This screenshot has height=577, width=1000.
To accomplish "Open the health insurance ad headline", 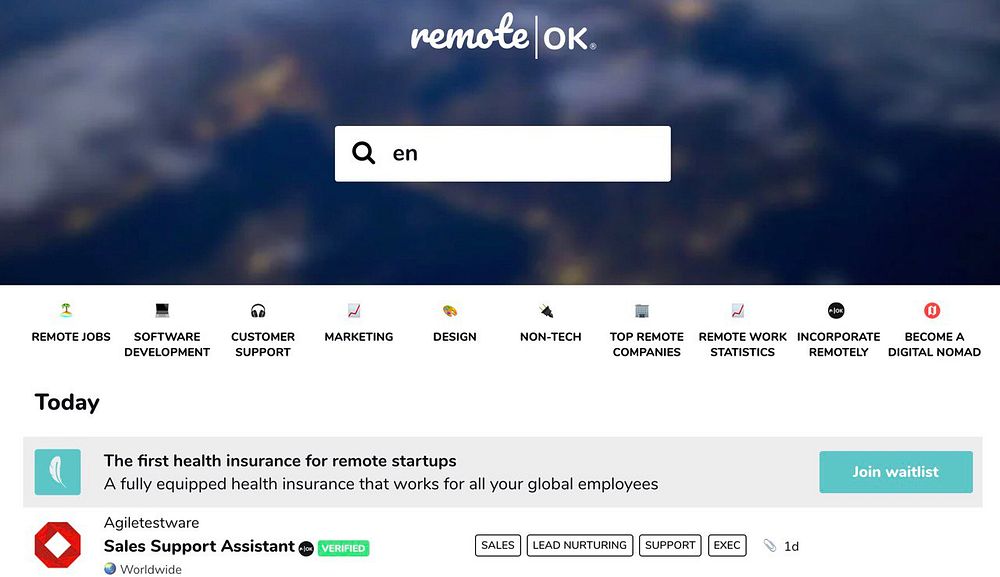I will [x=280, y=460].
